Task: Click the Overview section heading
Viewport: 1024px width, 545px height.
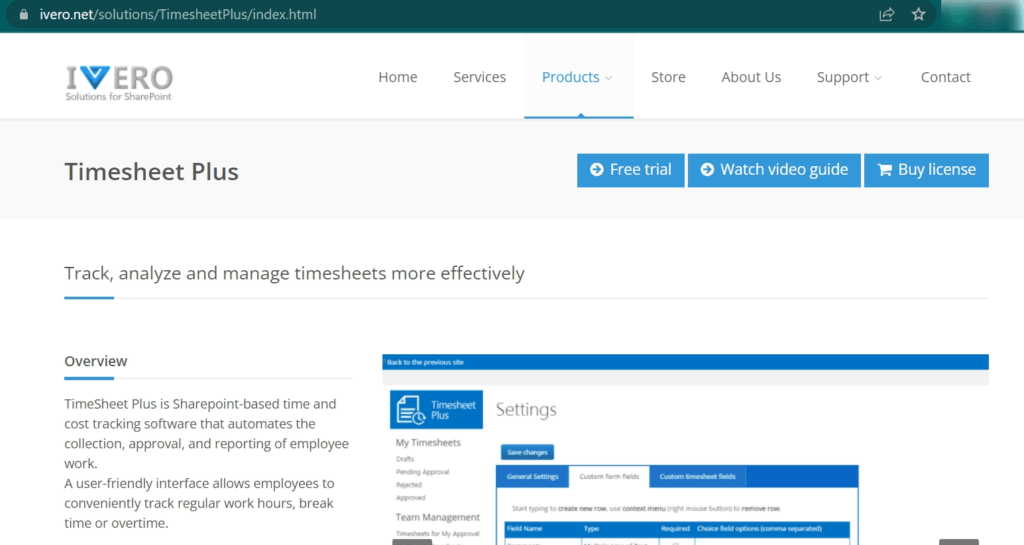Action: 95,361
